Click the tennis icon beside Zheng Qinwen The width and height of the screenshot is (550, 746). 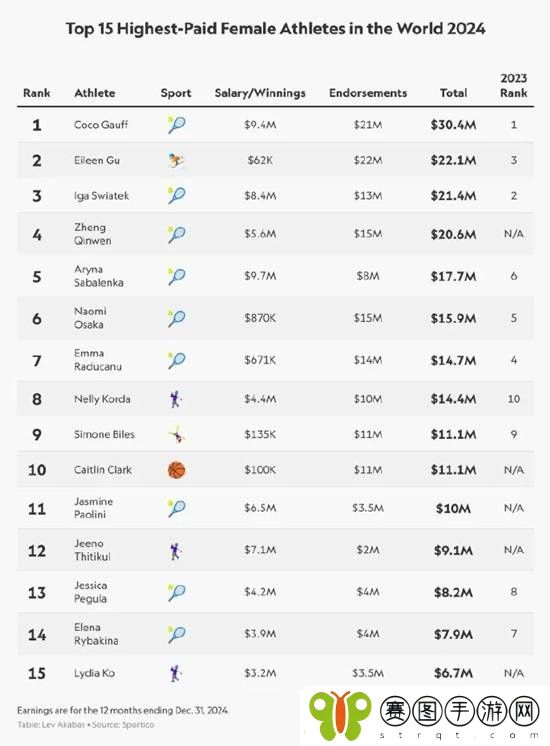(x=177, y=234)
